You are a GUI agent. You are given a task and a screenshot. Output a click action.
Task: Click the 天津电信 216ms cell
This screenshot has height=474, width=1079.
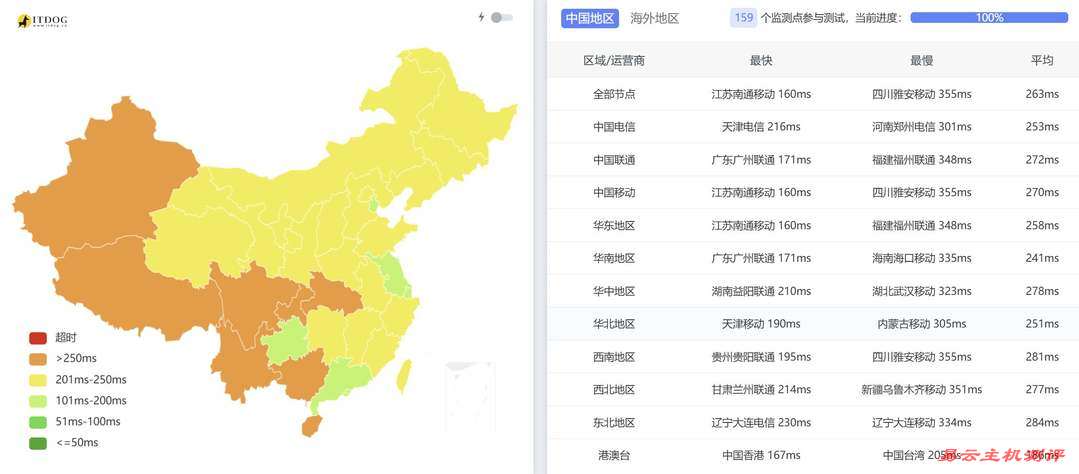761,127
